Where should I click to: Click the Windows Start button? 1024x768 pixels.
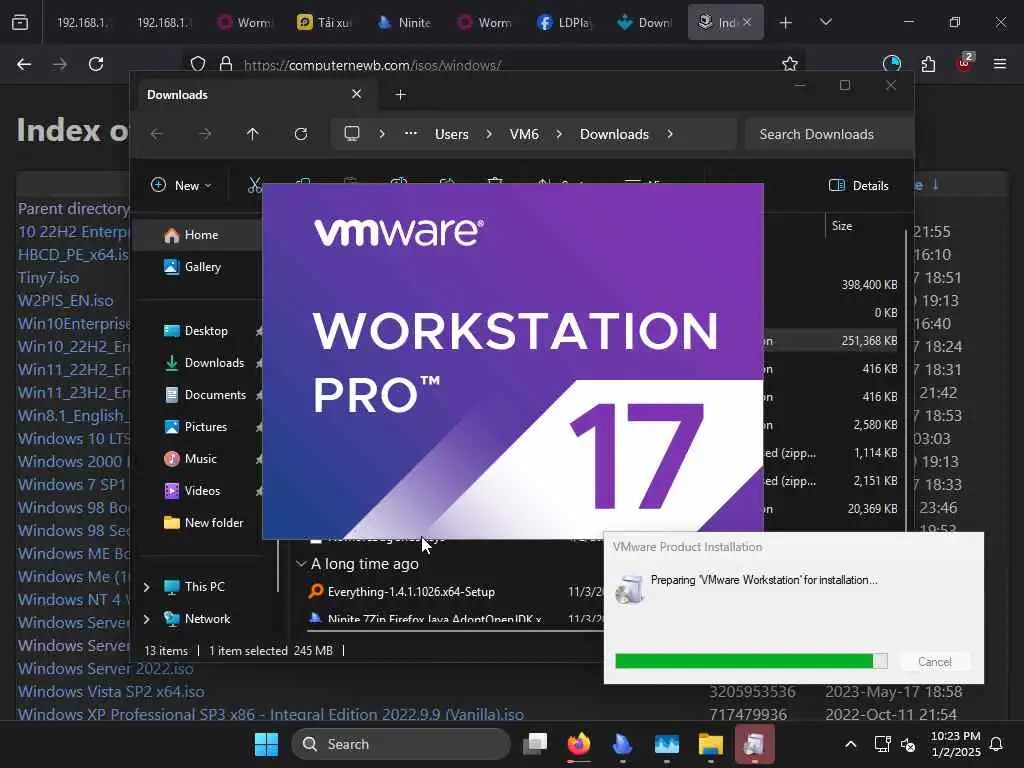[x=266, y=744]
